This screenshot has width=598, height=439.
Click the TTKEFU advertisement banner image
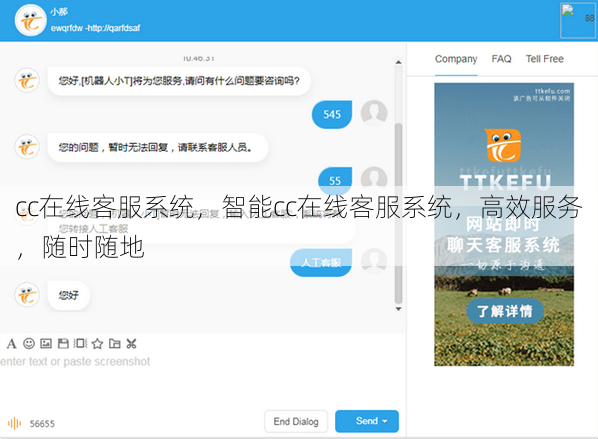click(x=504, y=224)
